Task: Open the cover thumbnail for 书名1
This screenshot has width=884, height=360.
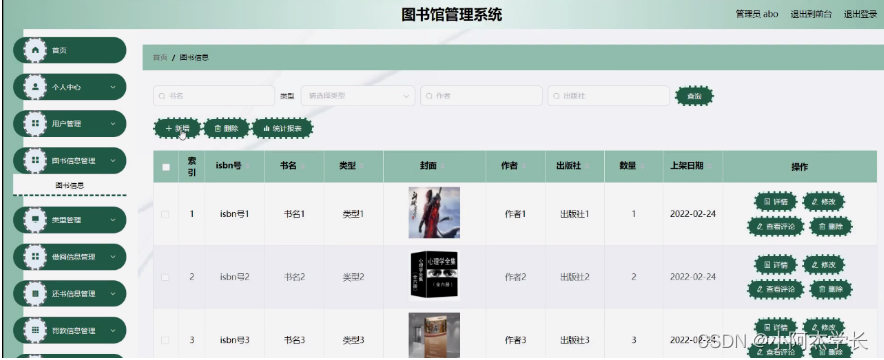Action: tap(434, 213)
